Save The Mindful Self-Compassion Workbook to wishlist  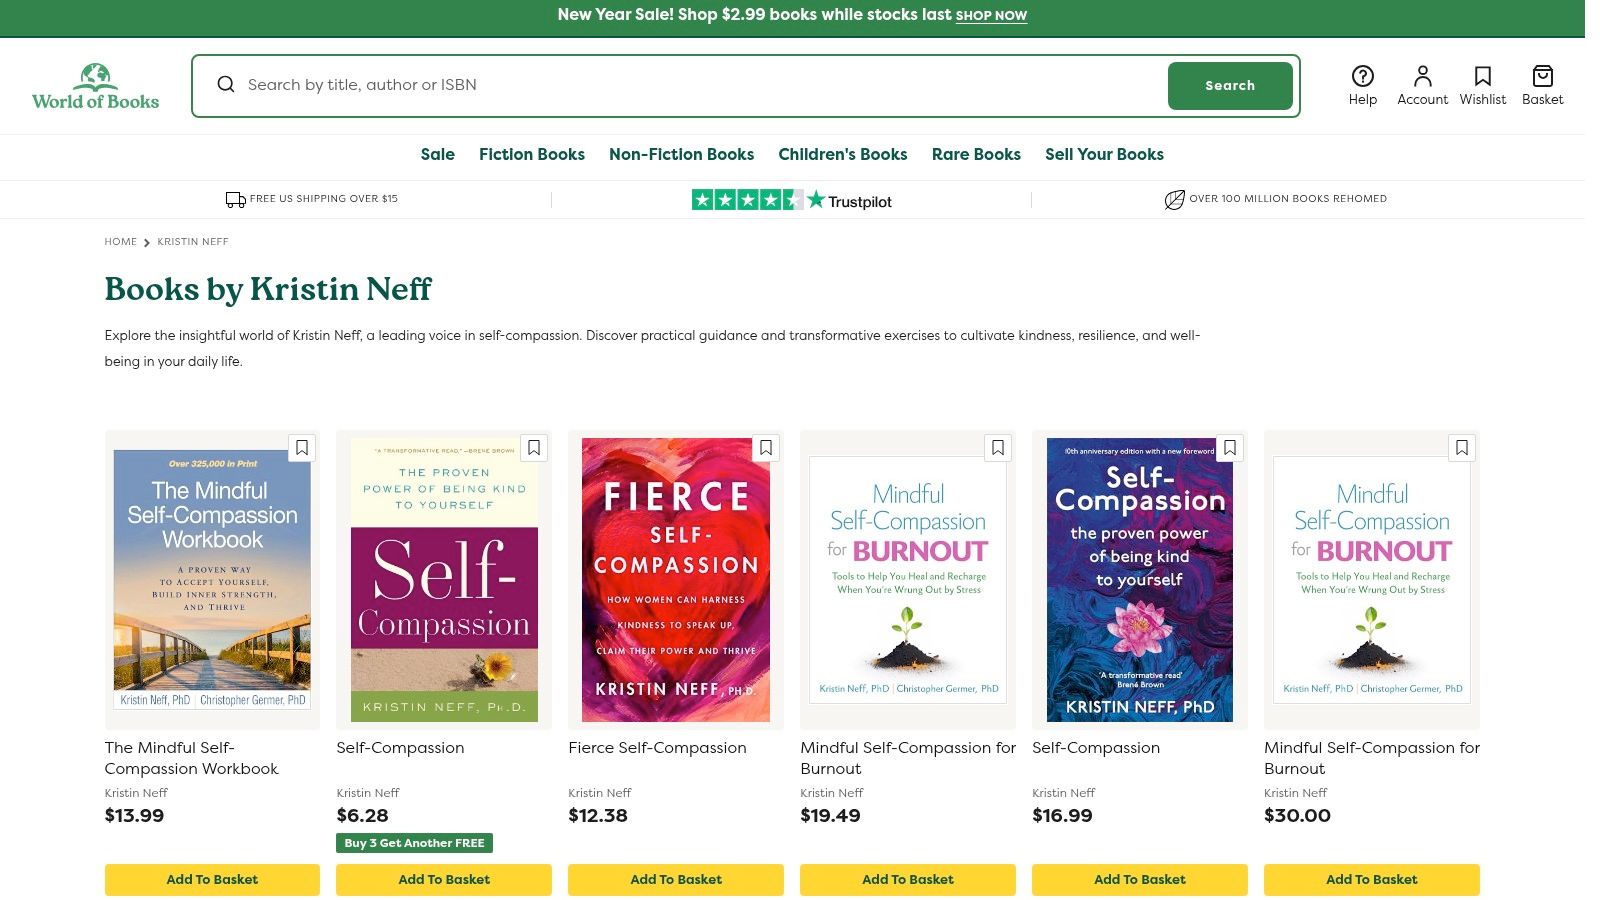[x=302, y=448]
